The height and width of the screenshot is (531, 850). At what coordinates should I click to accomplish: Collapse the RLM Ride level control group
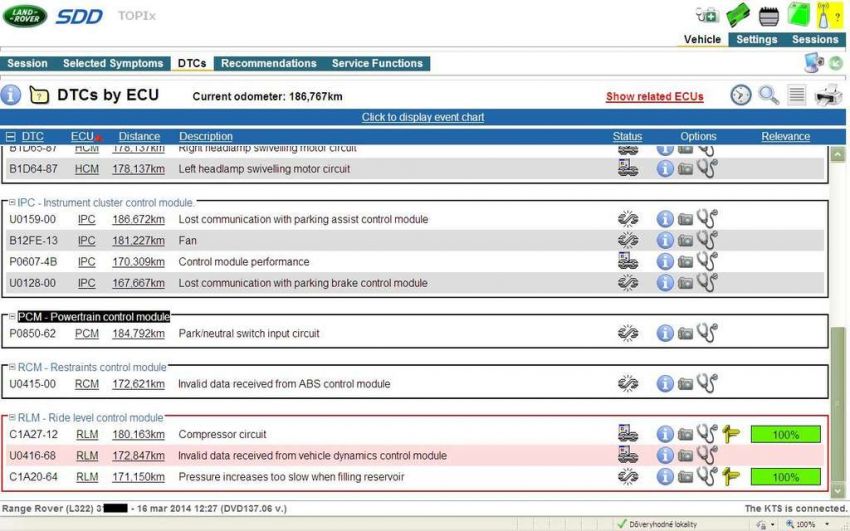point(12,418)
